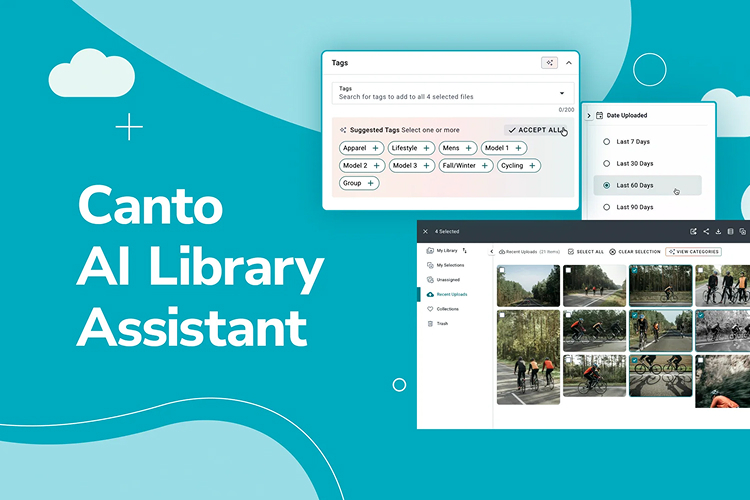Open Recent Uploads in the sidebar
This screenshot has height=500, width=750.
(x=451, y=294)
